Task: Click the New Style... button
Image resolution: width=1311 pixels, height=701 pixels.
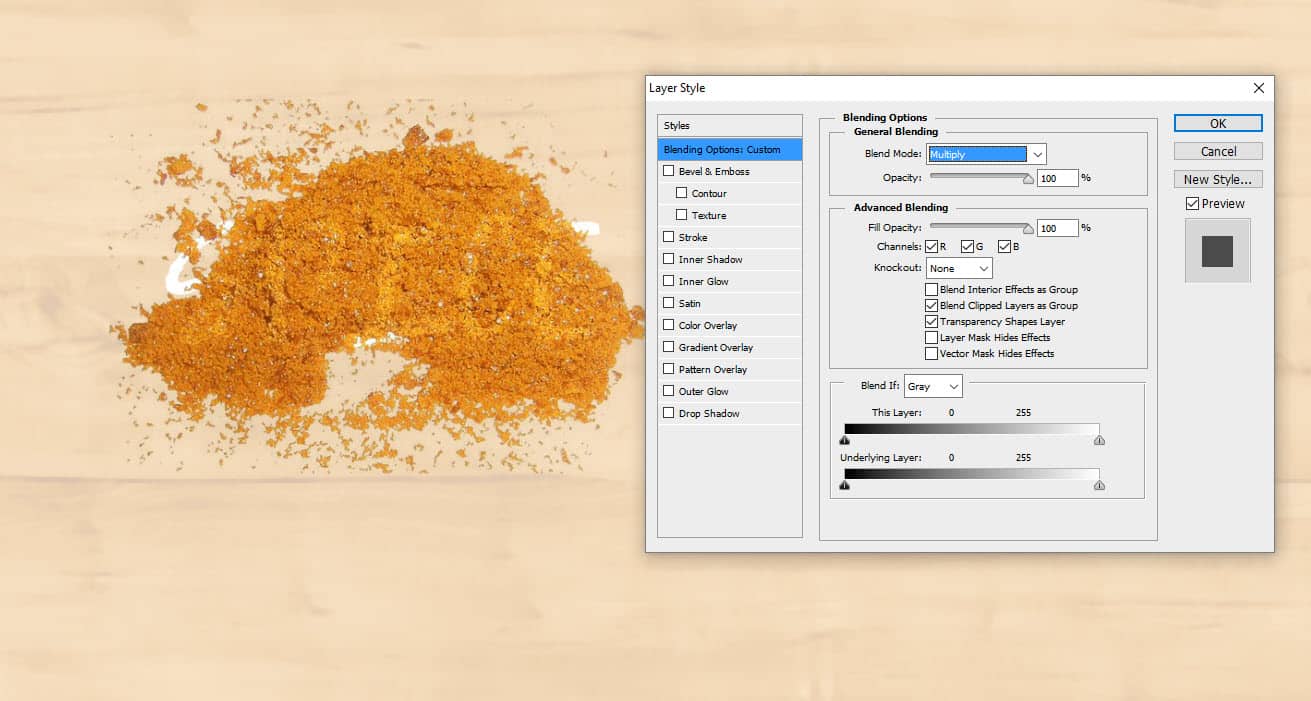Action: 1218,180
